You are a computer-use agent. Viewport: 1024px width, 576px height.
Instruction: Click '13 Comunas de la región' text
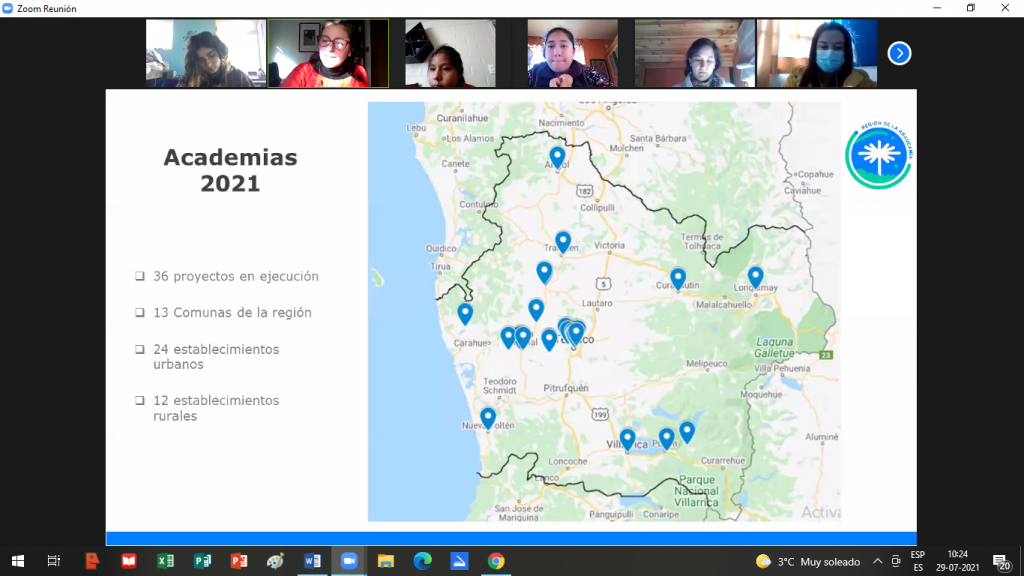[x=232, y=313]
